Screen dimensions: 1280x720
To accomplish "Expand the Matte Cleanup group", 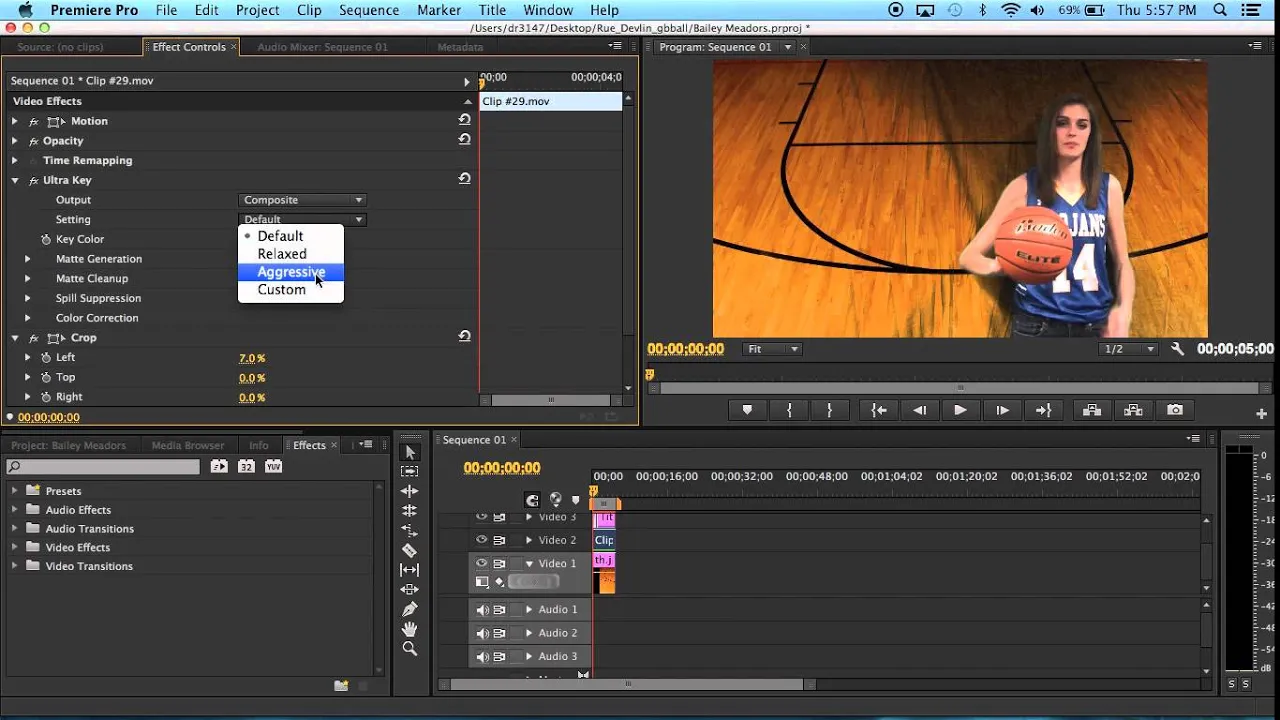I will [28, 279].
